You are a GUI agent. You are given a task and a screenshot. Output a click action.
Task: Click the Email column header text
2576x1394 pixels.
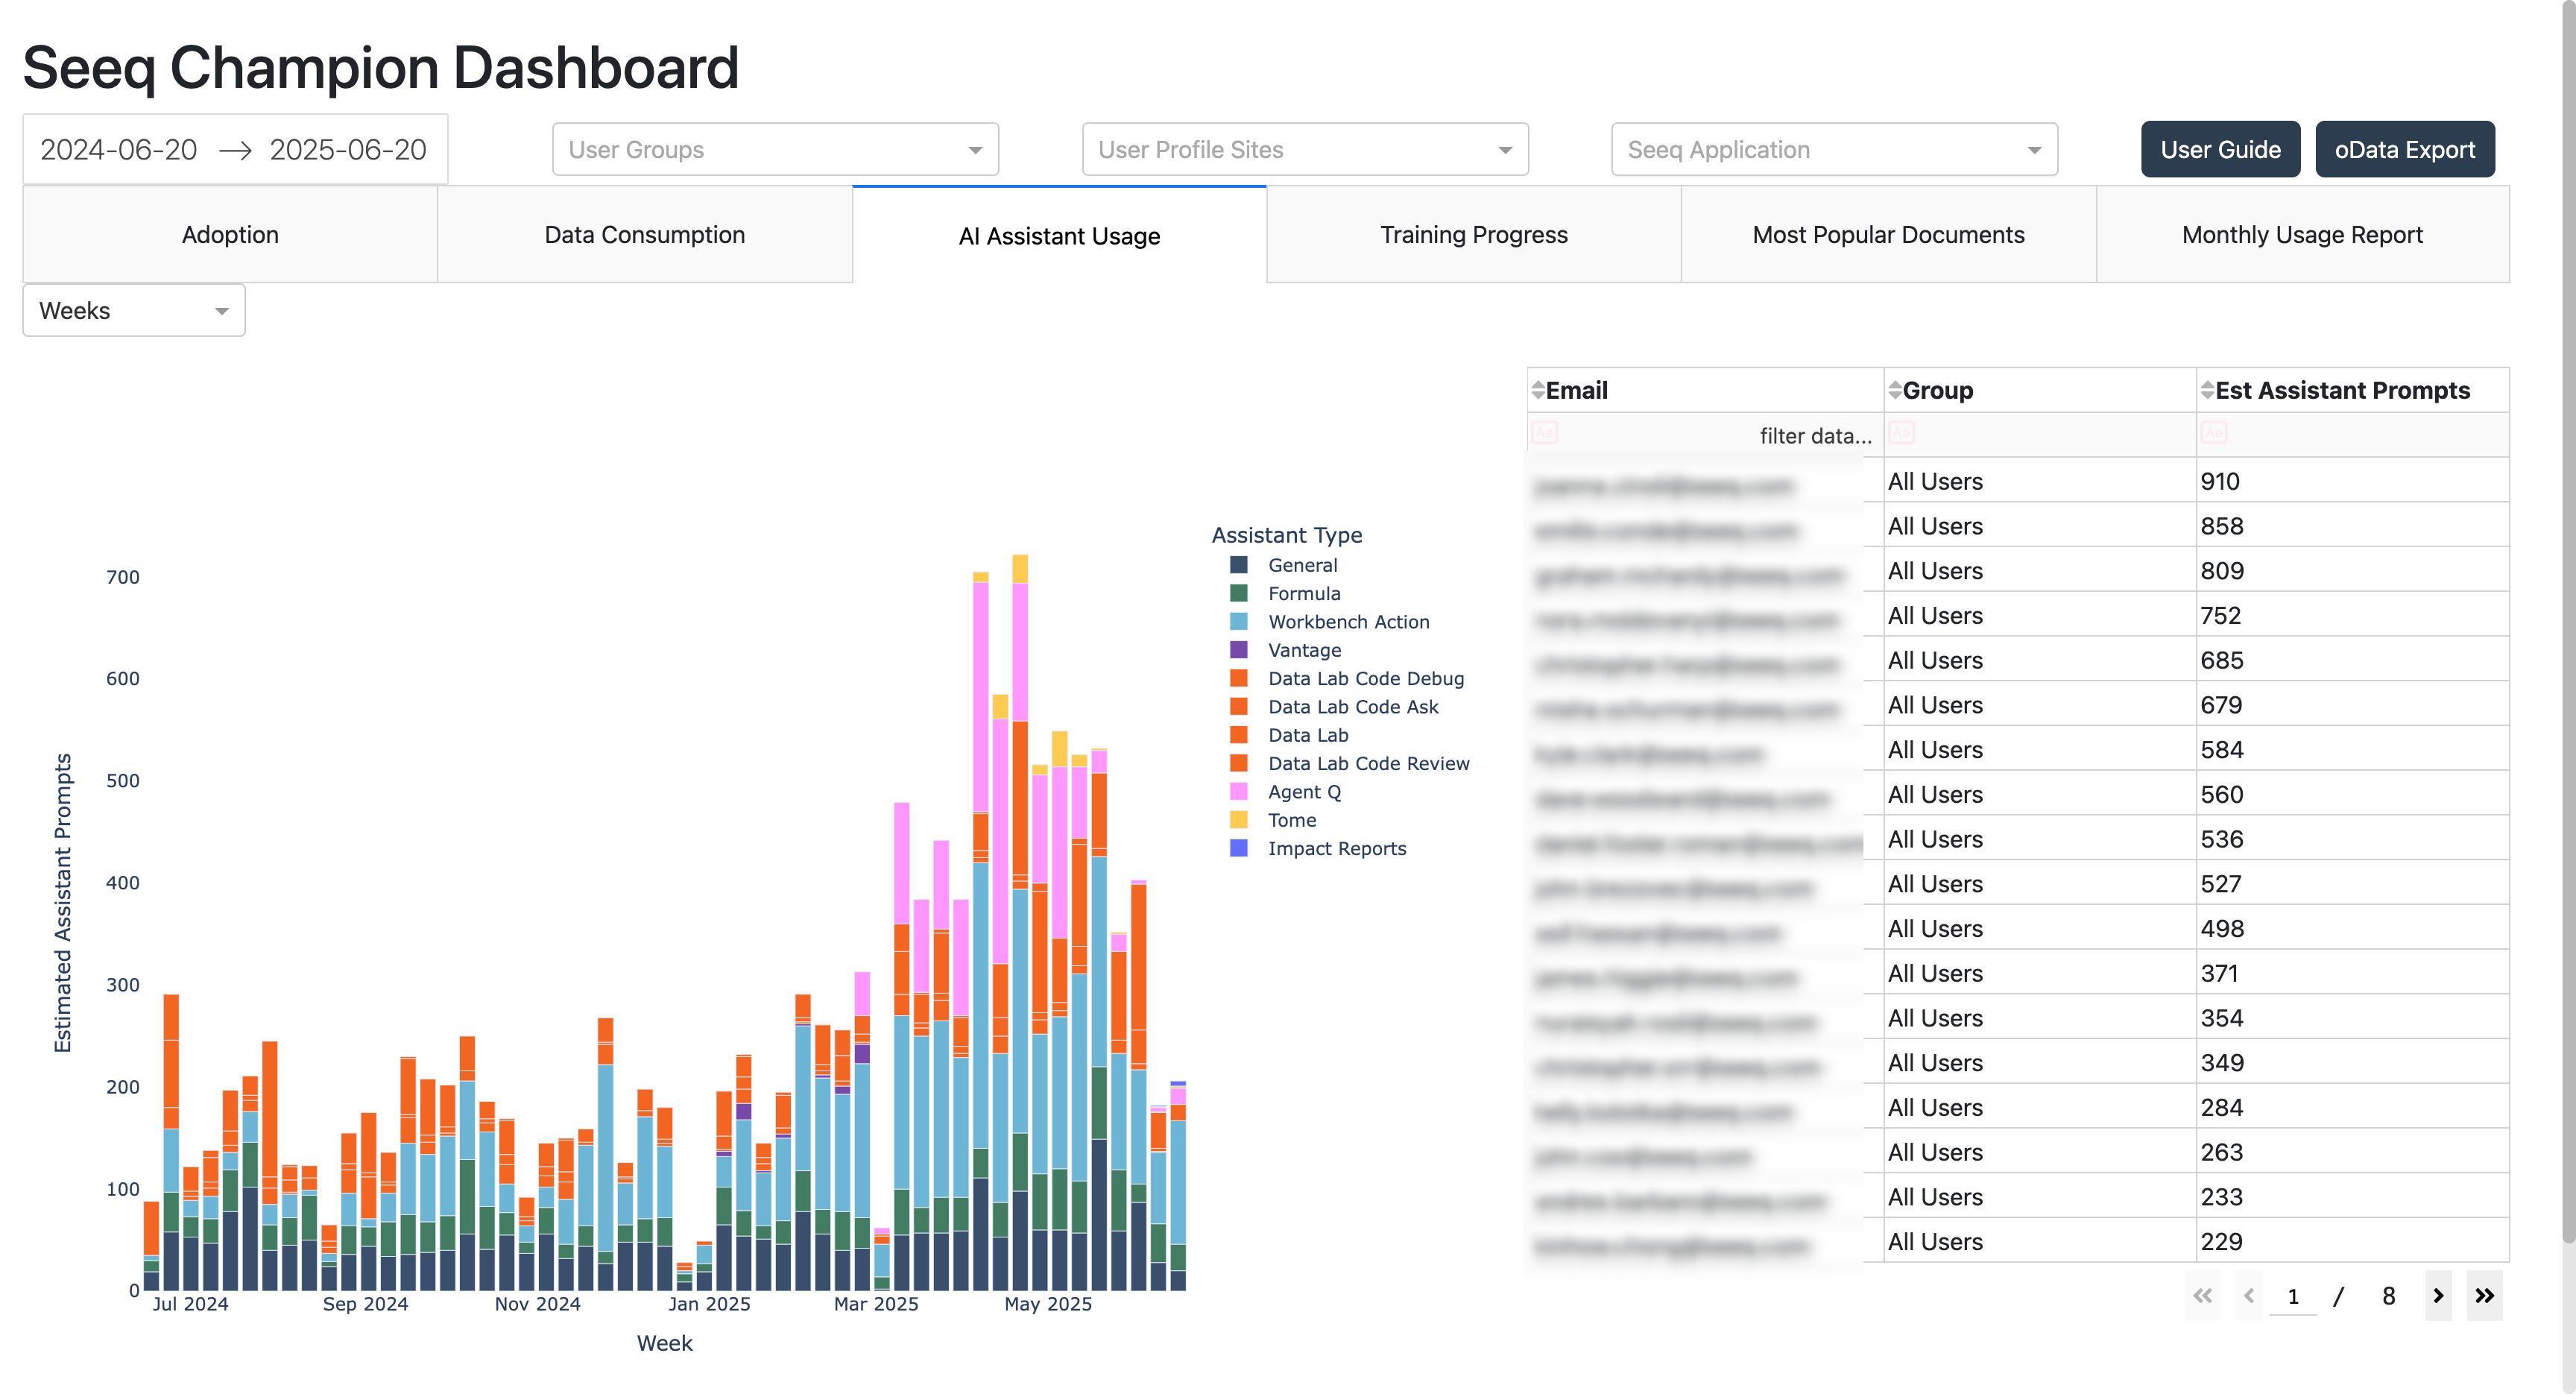tap(1576, 390)
